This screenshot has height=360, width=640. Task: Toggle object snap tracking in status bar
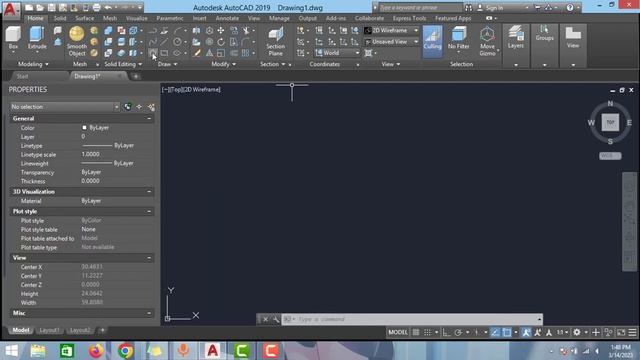click(x=495, y=332)
